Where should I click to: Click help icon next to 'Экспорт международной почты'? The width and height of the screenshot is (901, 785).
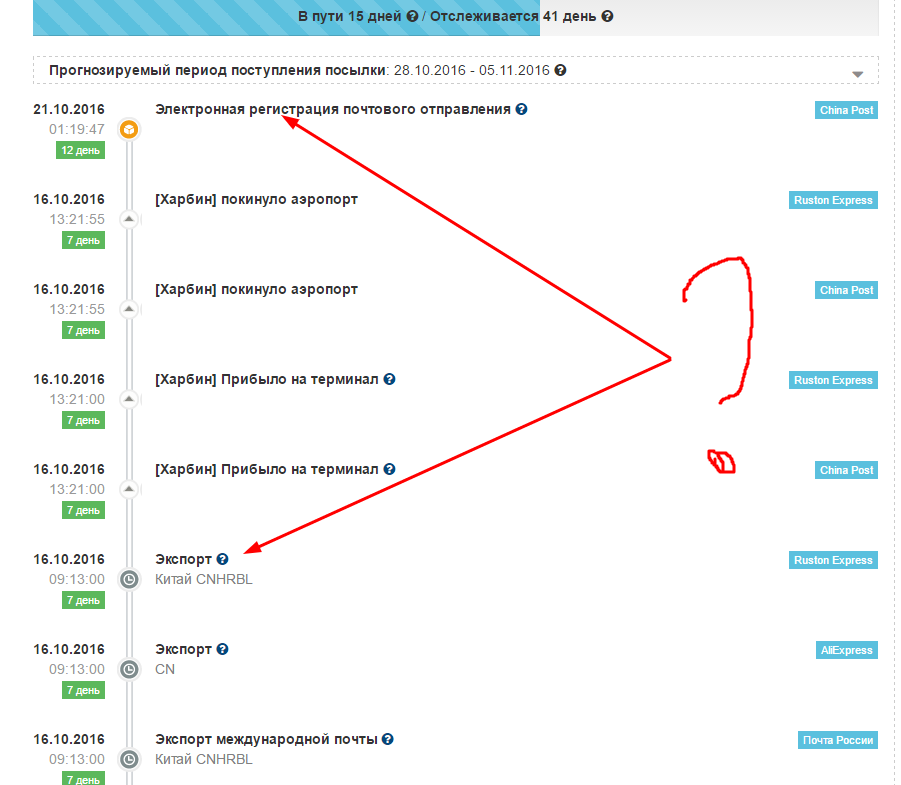click(388, 739)
